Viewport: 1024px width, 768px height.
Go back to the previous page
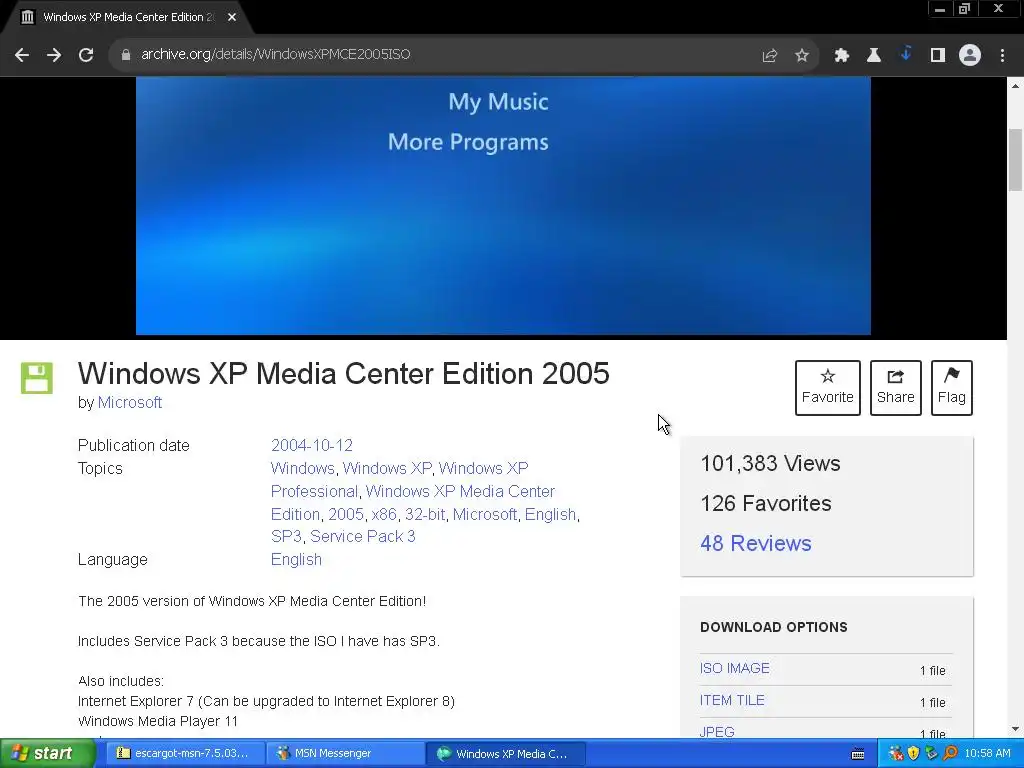point(22,55)
